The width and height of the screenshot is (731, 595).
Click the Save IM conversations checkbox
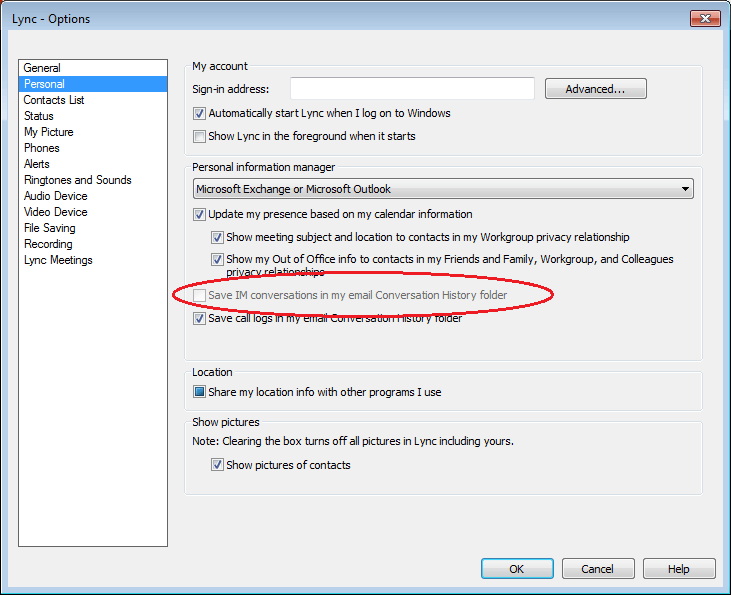(199, 295)
